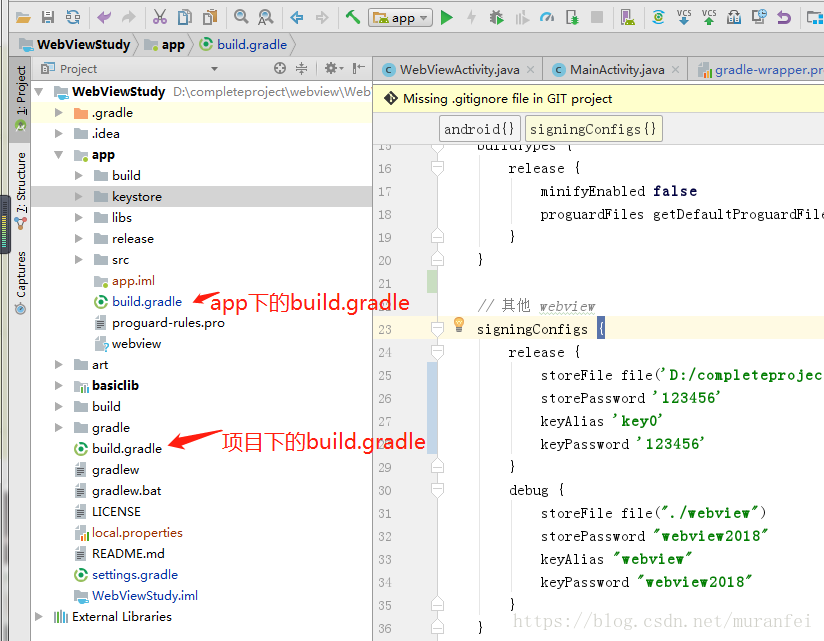Click the intention lightbulb on line 23
Image resolution: width=824 pixels, height=641 pixels.
[x=460, y=324]
